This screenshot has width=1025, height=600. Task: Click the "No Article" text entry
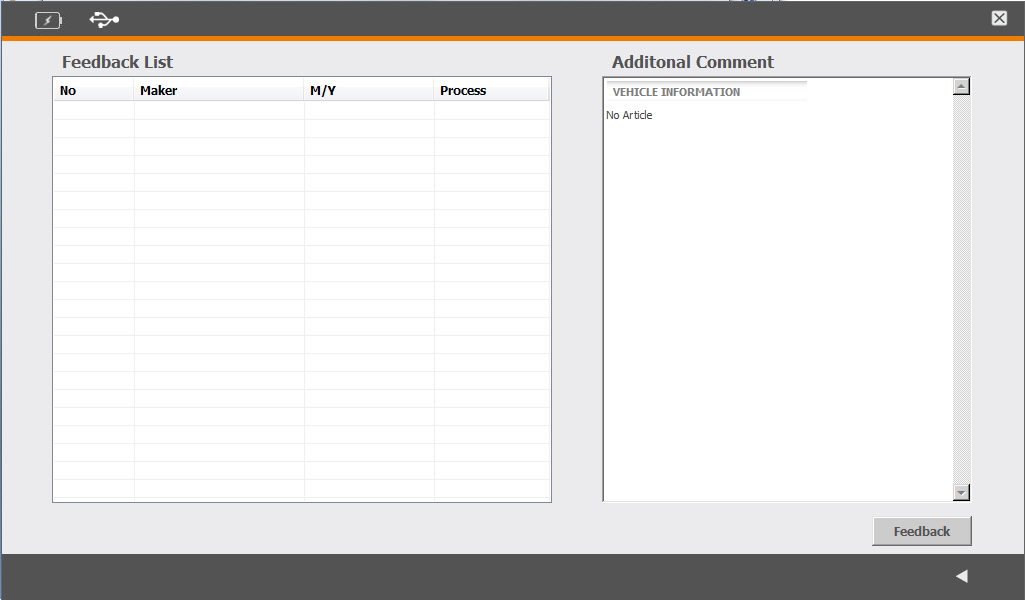point(629,116)
